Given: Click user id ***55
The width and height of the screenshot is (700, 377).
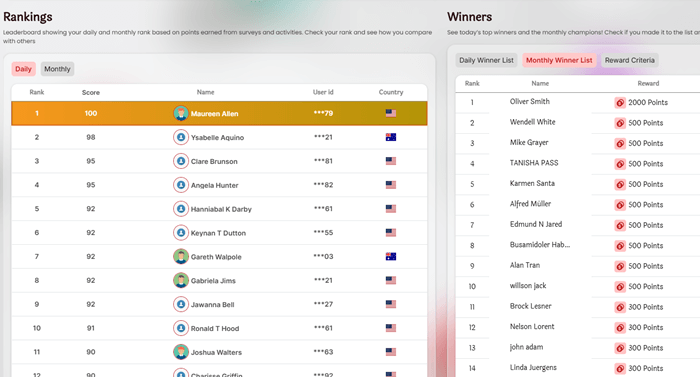Looking at the screenshot, I should pos(323,232).
